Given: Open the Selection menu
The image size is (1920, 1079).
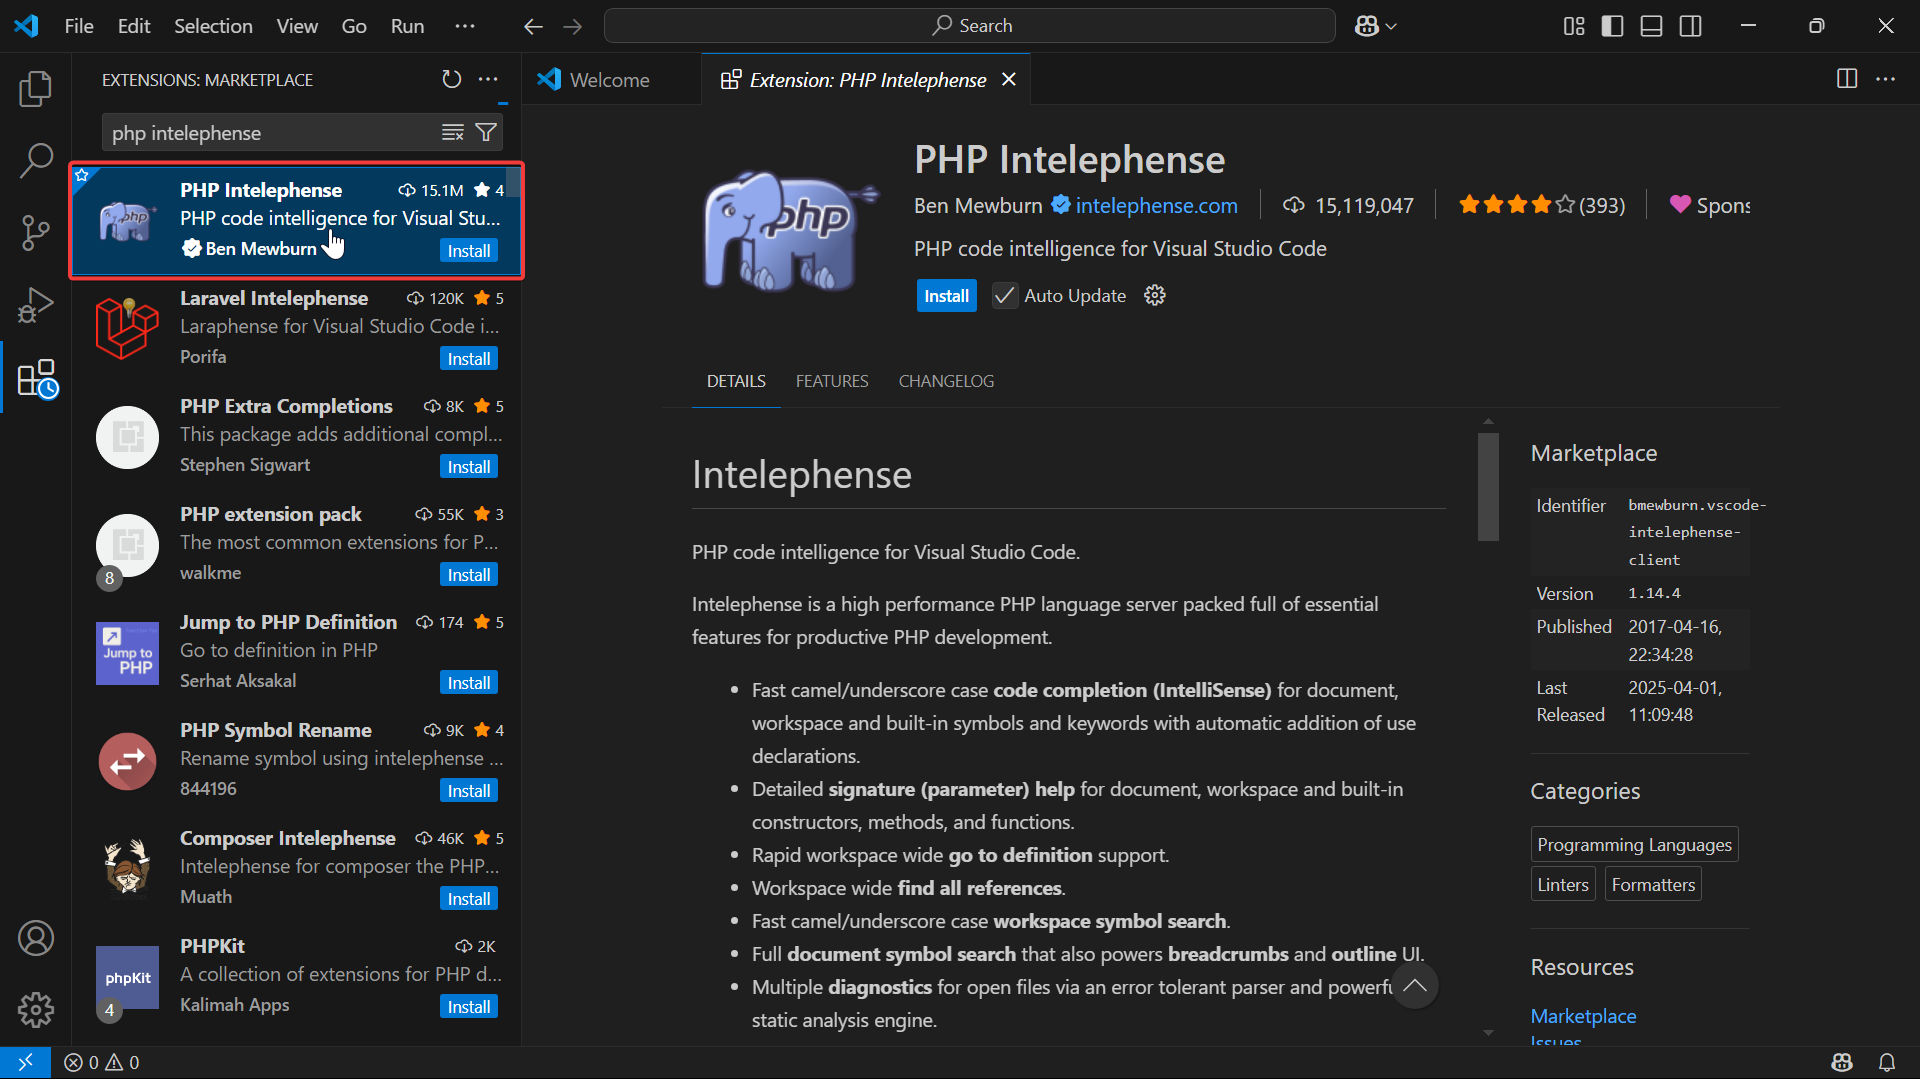Looking at the screenshot, I should coord(213,26).
